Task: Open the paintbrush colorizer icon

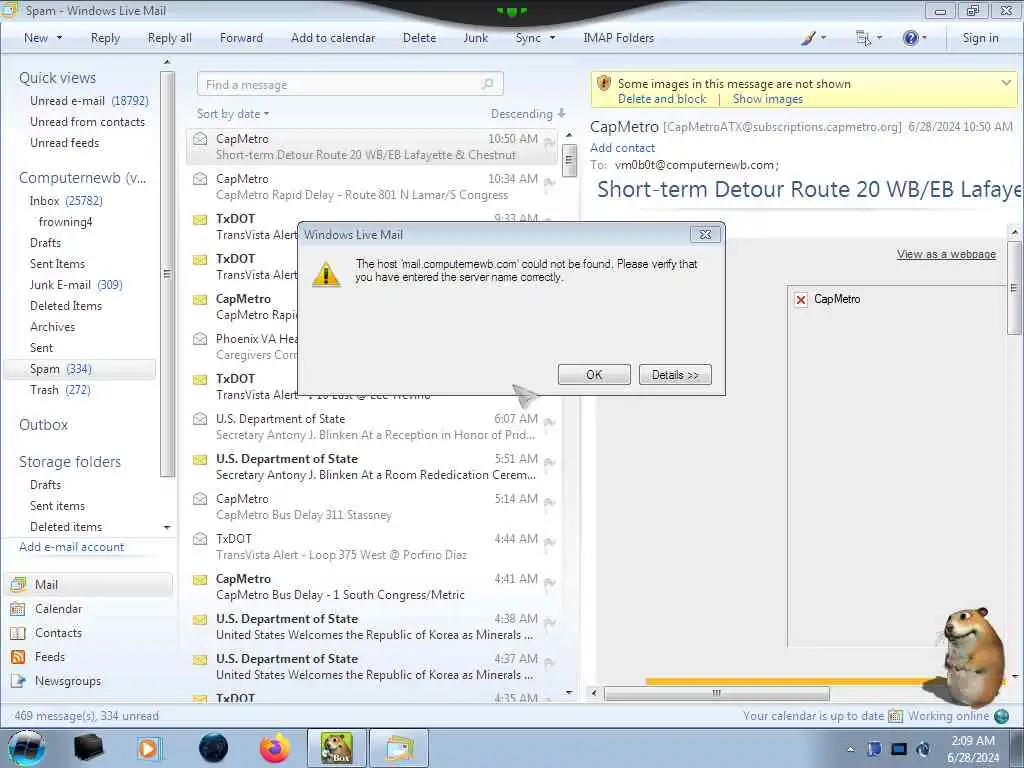Action: [808, 38]
